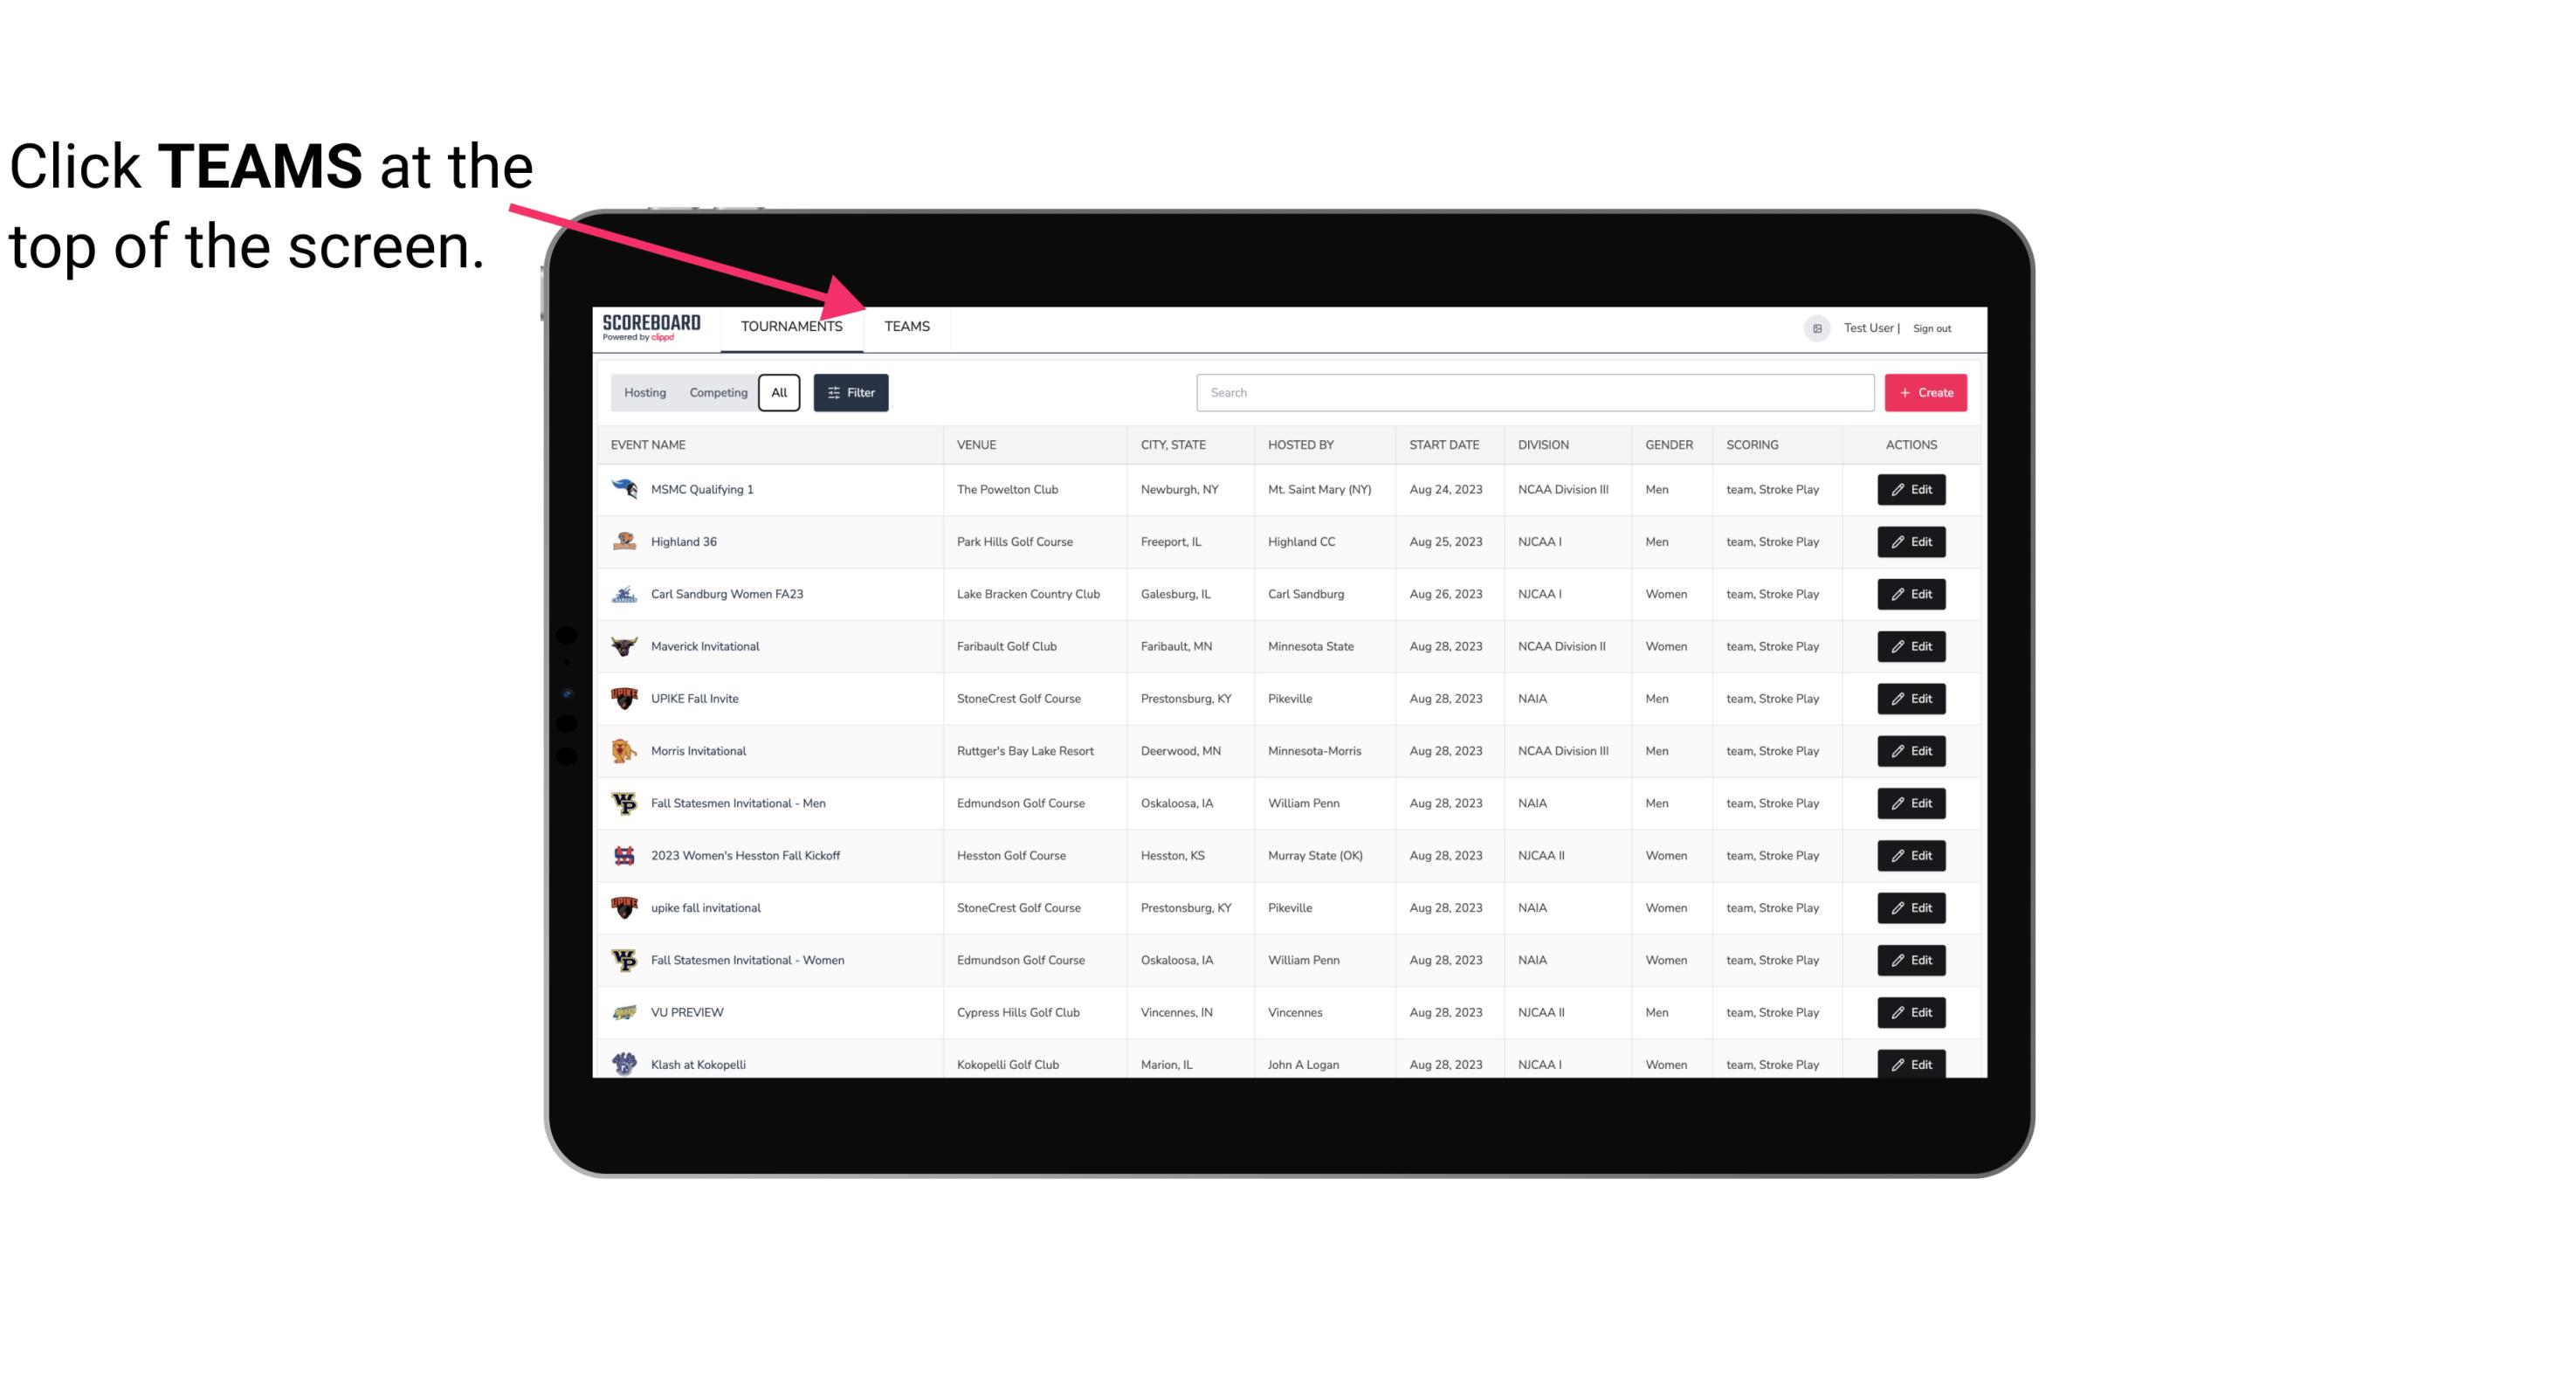Select the All filter toggle
The height and width of the screenshot is (1386, 2576).
(780, 393)
